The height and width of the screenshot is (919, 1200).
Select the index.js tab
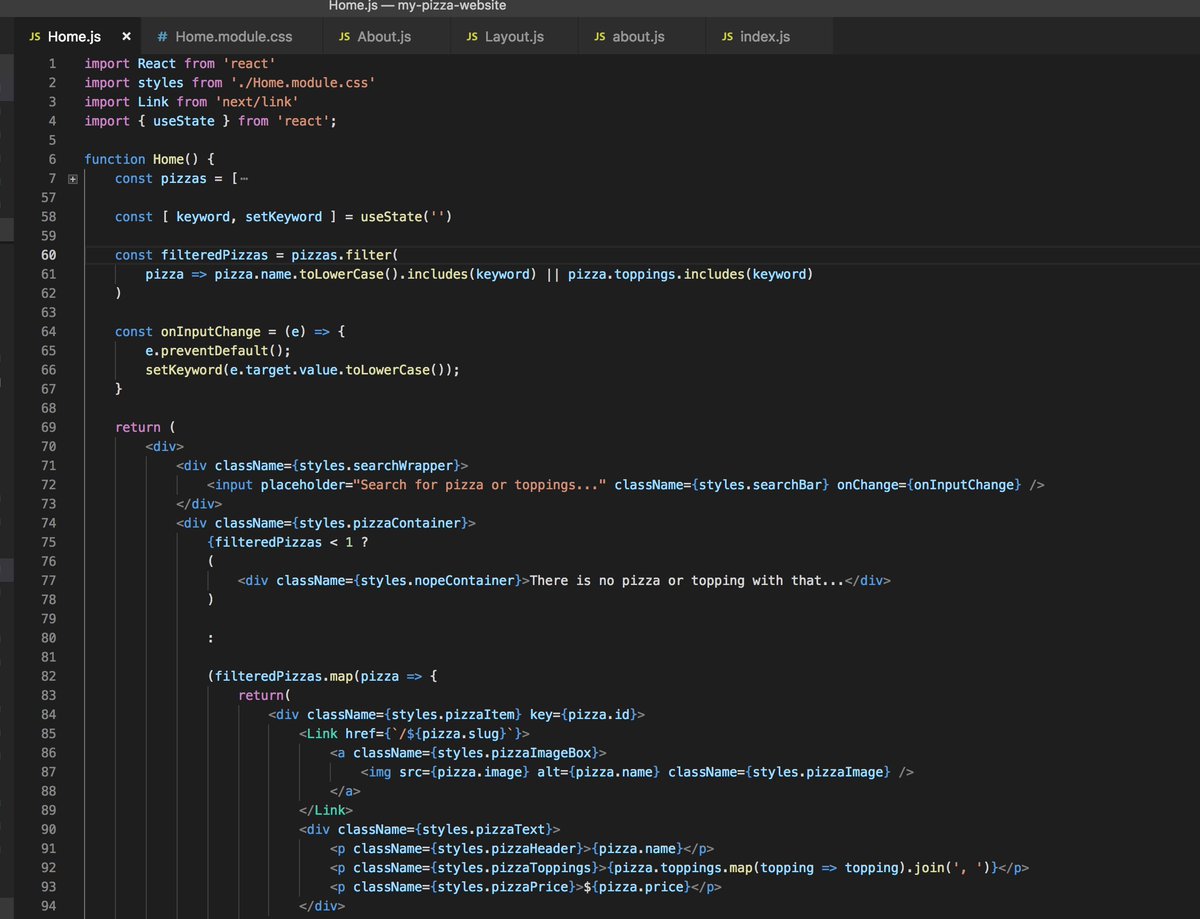755,37
